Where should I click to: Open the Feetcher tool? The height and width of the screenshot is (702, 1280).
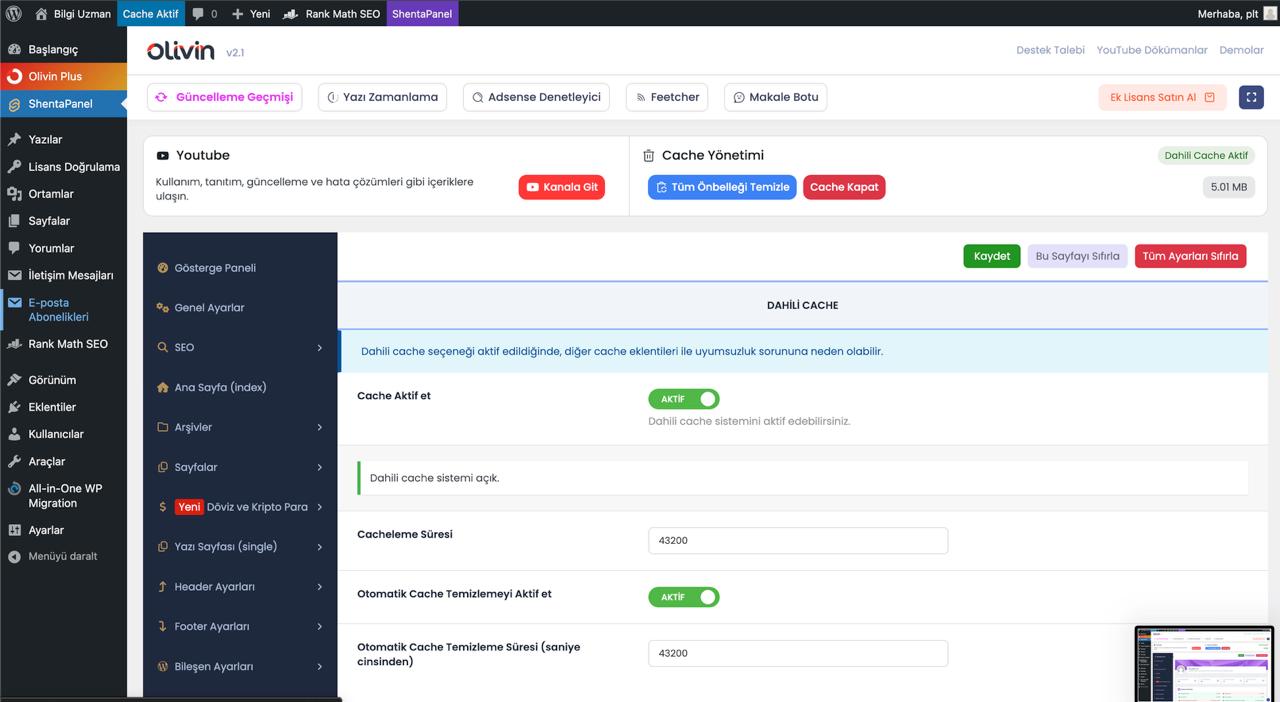pos(667,97)
